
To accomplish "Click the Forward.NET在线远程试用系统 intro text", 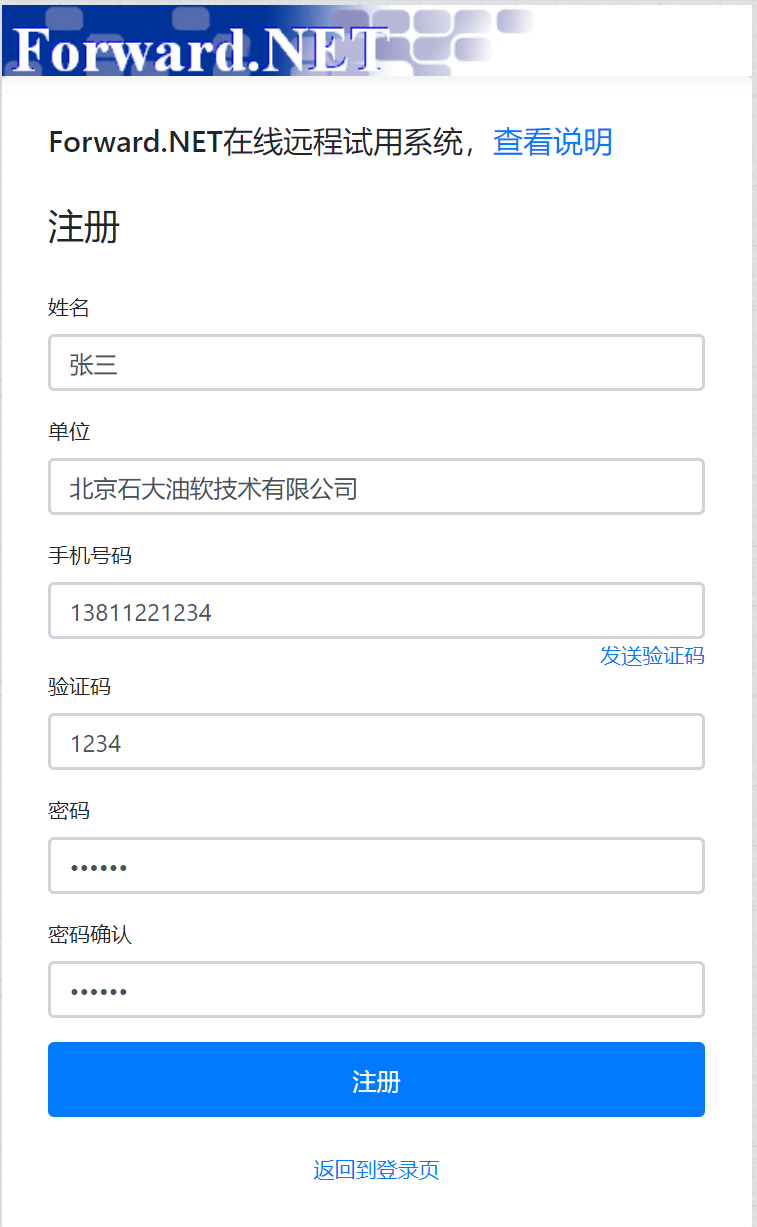I will pos(262,142).
